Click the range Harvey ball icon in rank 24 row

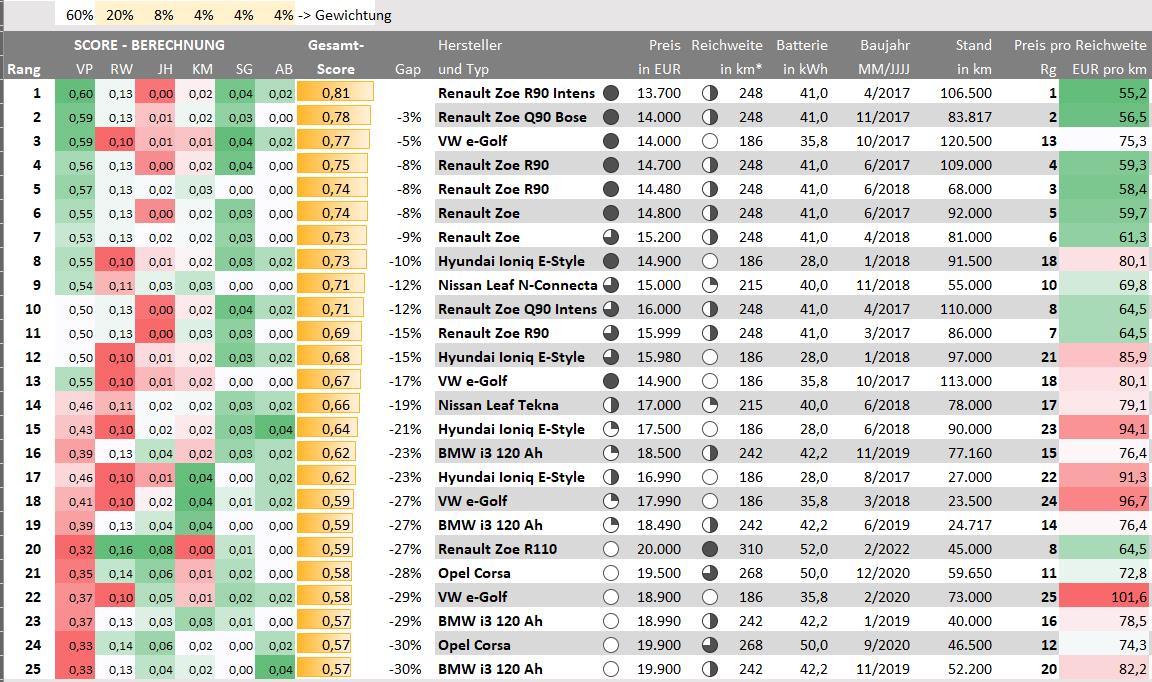tap(710, 645)
